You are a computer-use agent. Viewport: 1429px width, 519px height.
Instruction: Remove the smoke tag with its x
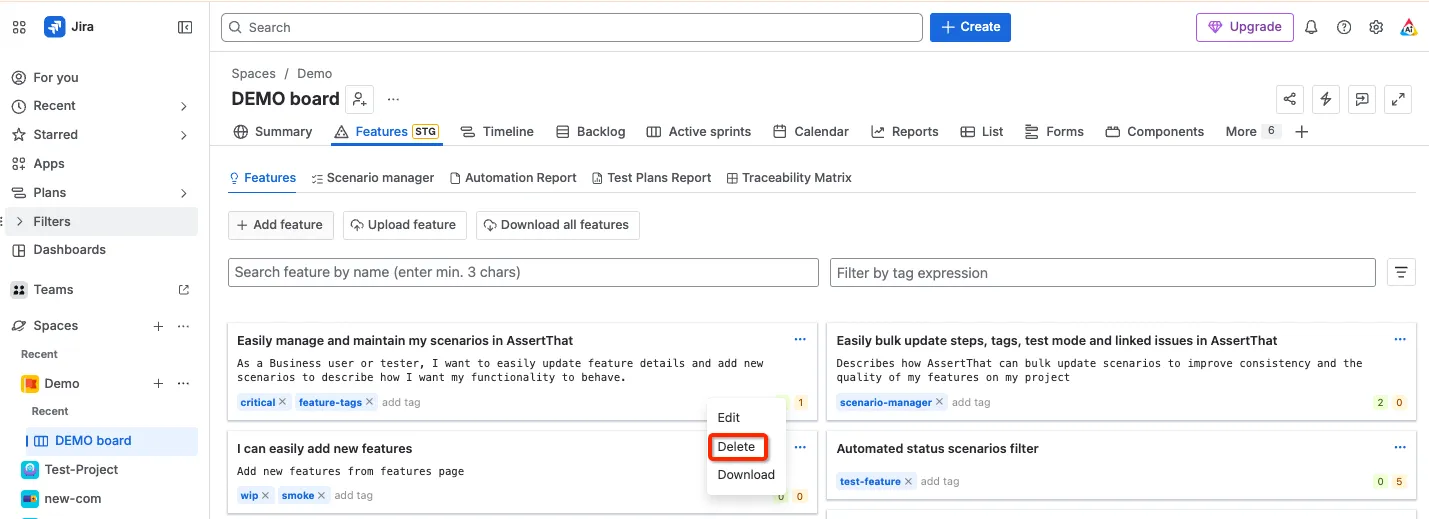pos(321,495)
